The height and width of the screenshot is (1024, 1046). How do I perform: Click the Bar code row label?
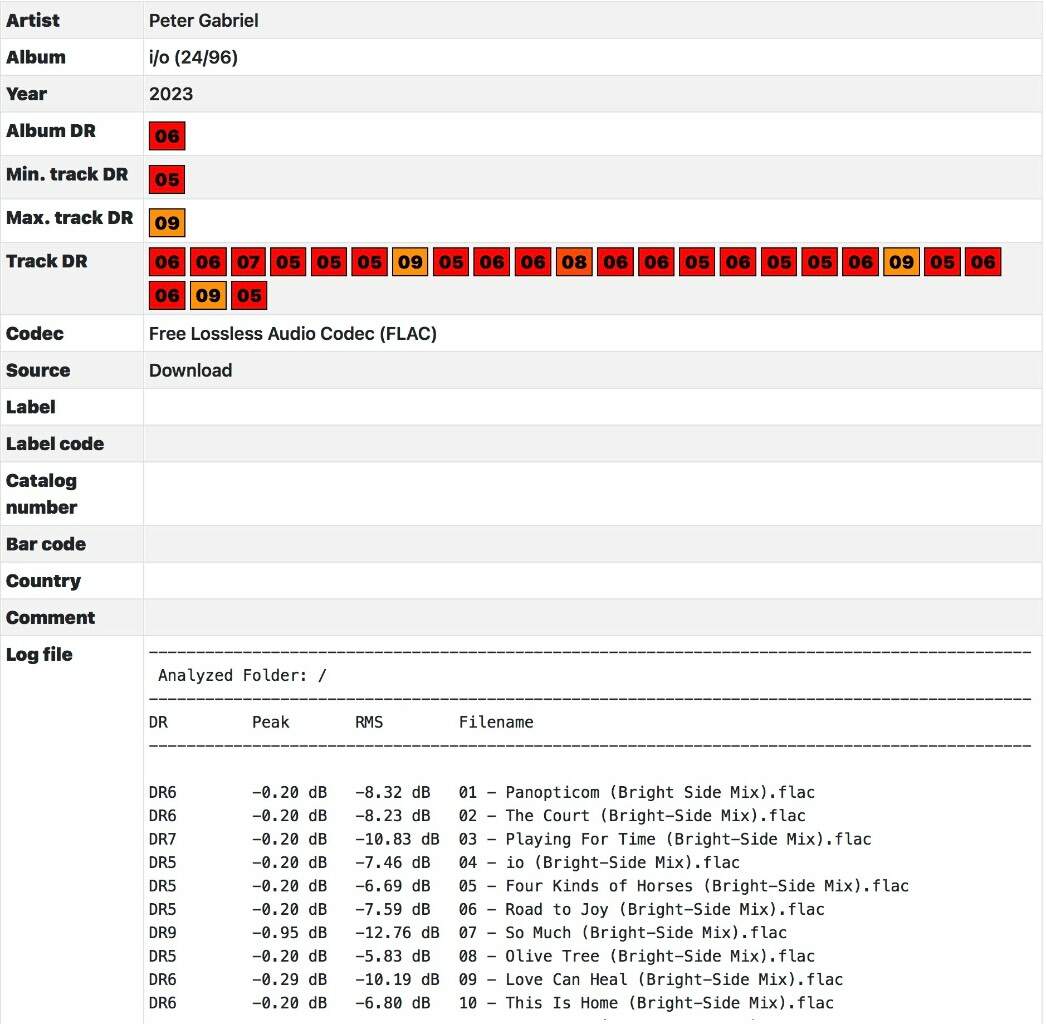[x=46, y=544]
